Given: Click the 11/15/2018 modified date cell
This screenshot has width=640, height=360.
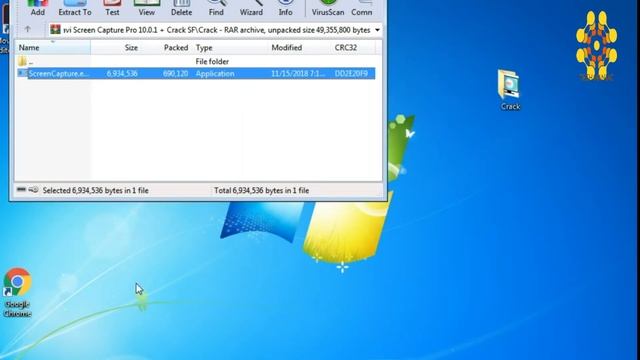Looking at the screenshot, I should tap(298, 73).
